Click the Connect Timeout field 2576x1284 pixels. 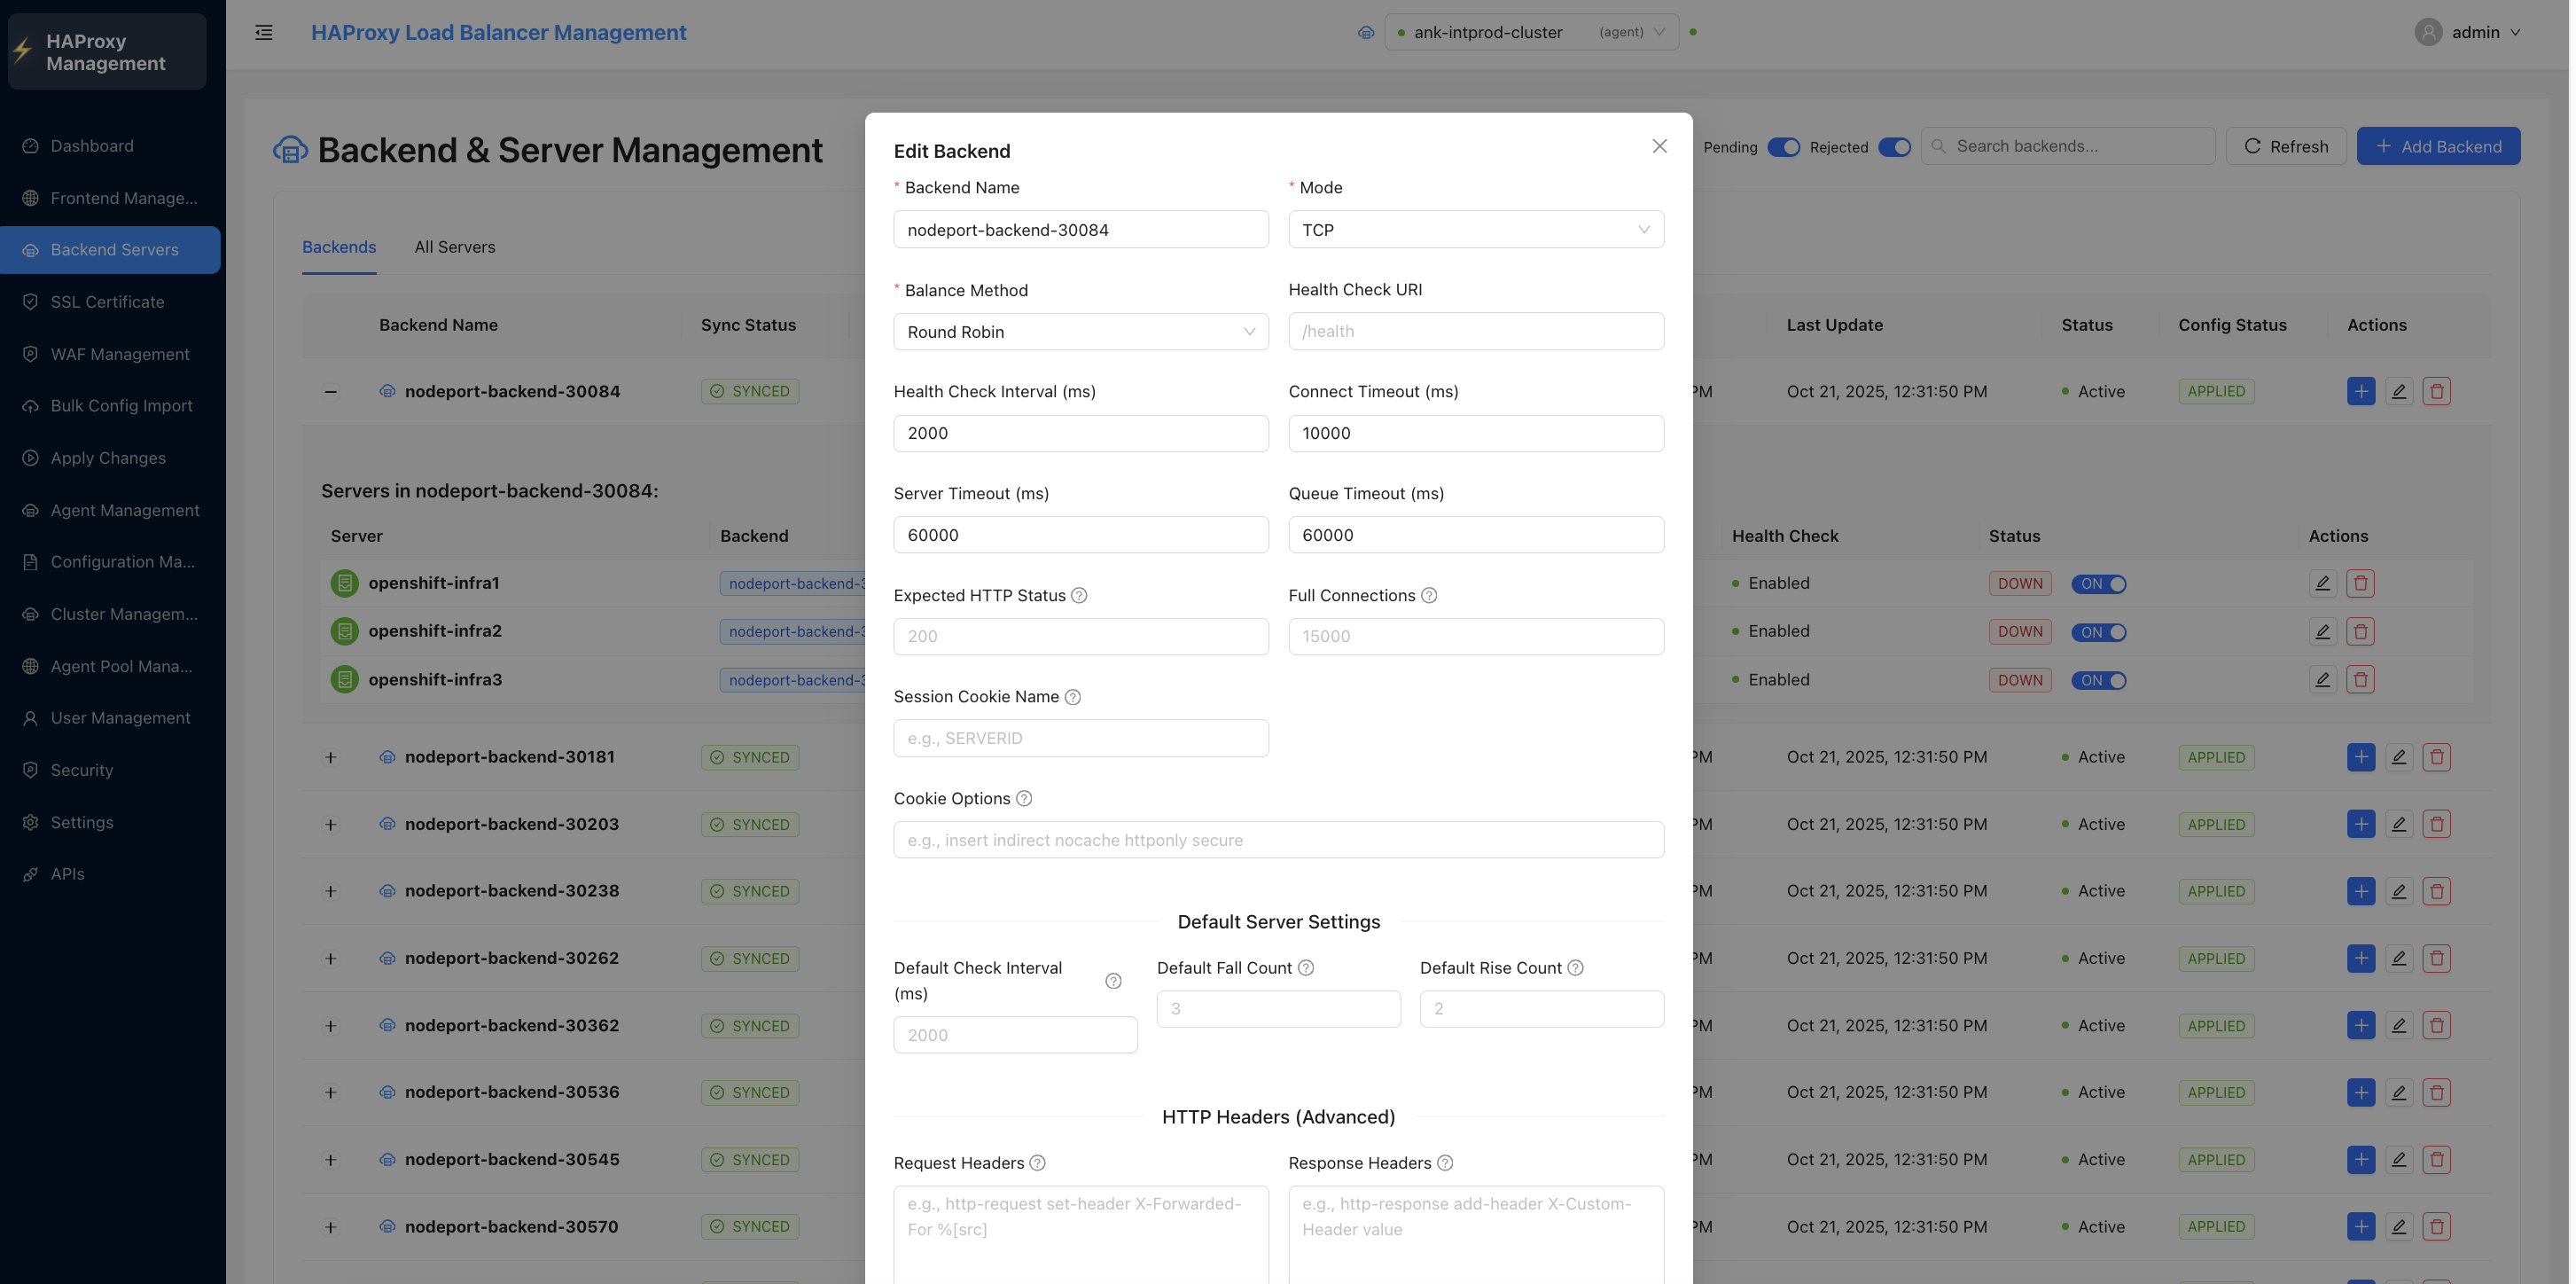(x=1475, y=433)
